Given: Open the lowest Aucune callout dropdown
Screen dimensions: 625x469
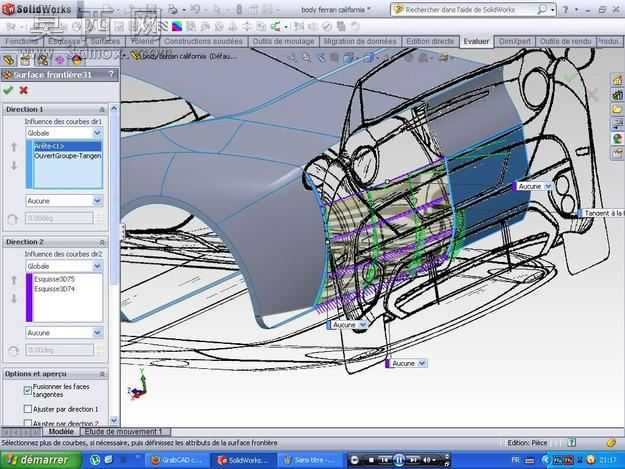Looking at the screenshot, I should [422, 363].
